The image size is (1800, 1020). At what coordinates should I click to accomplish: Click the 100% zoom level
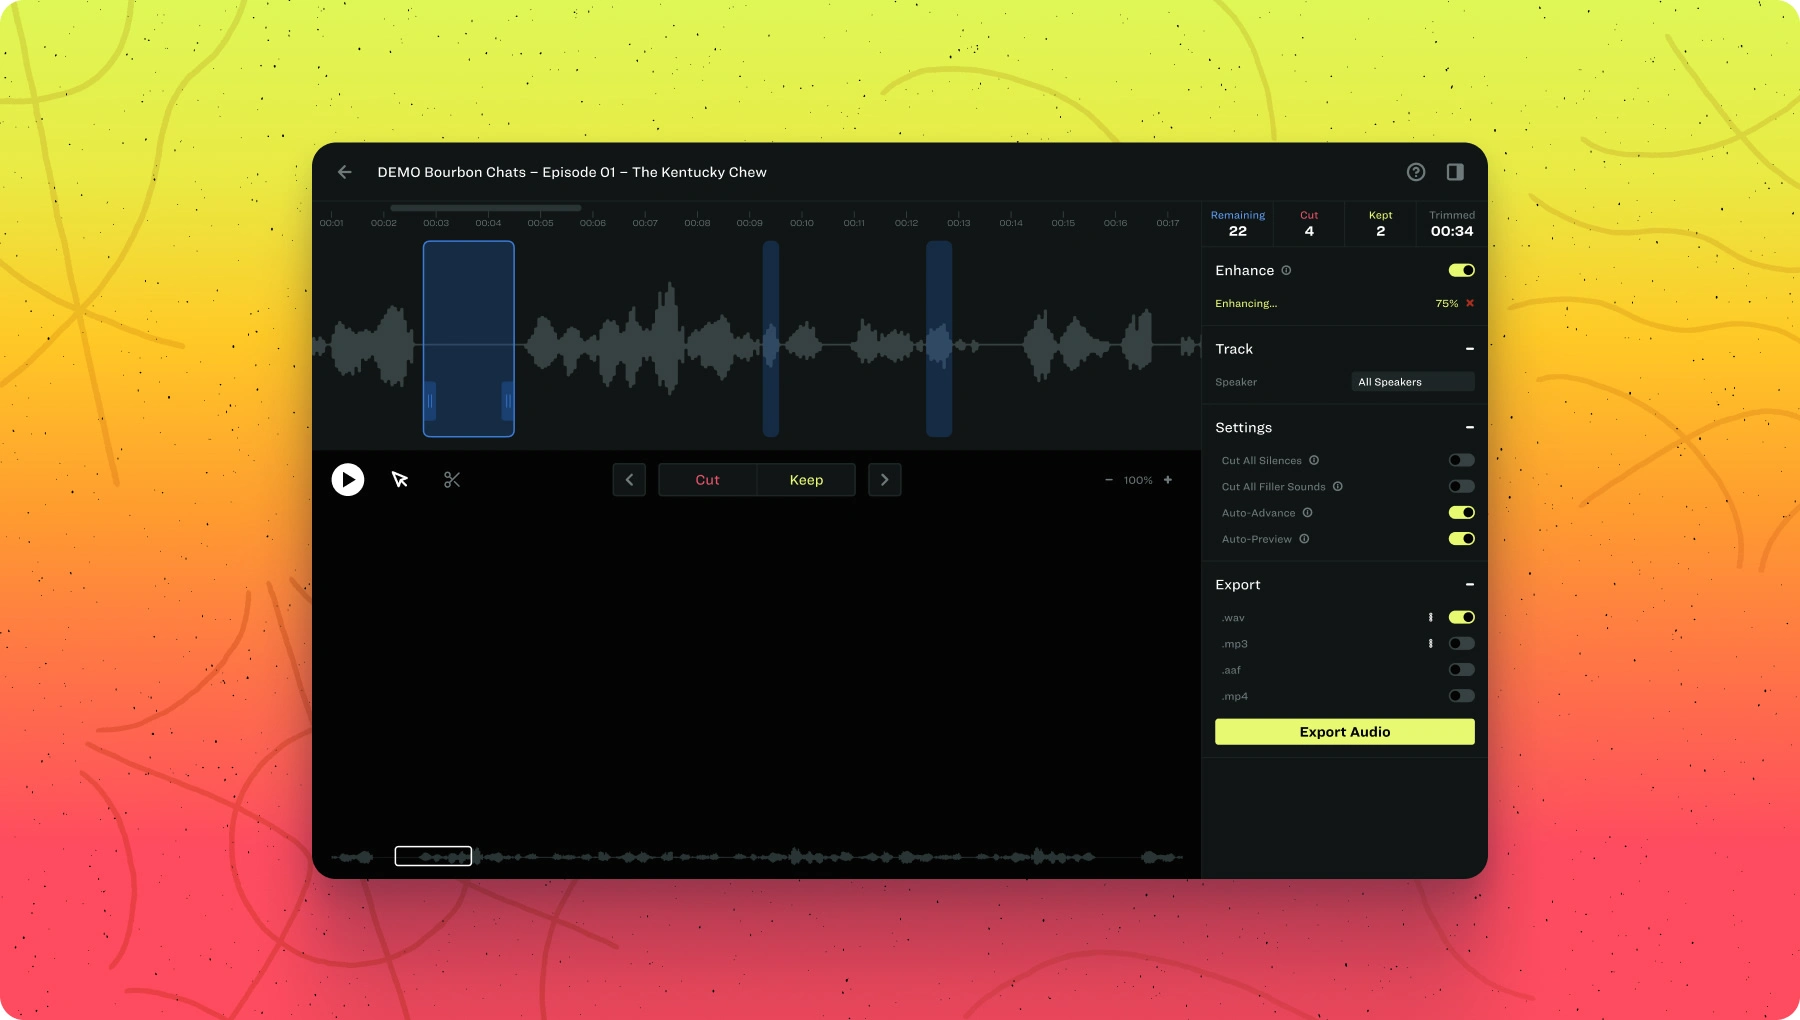coord(1138,480)
